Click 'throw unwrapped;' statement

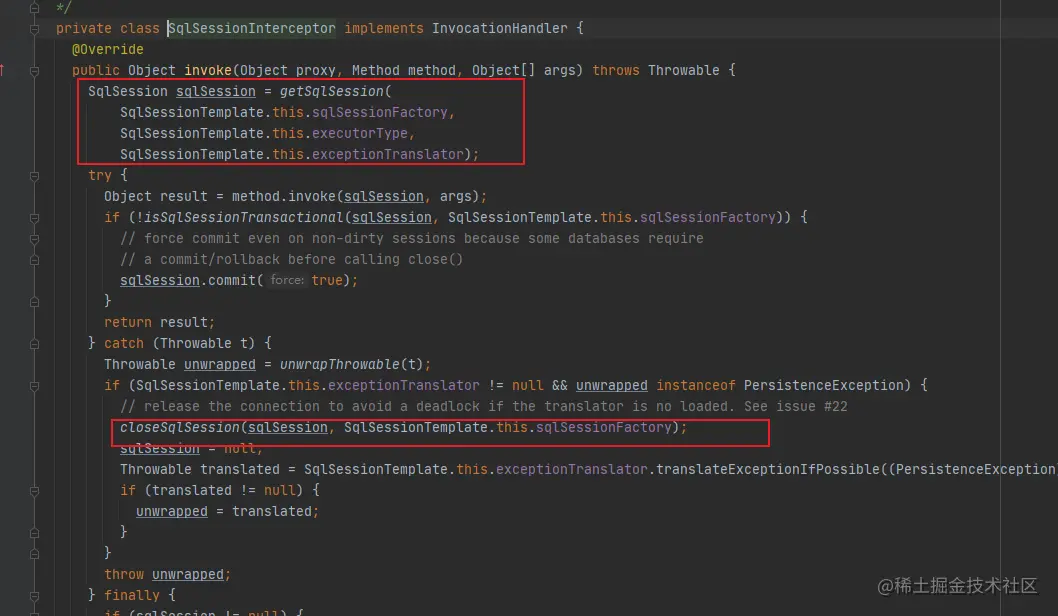coord(167,574)
